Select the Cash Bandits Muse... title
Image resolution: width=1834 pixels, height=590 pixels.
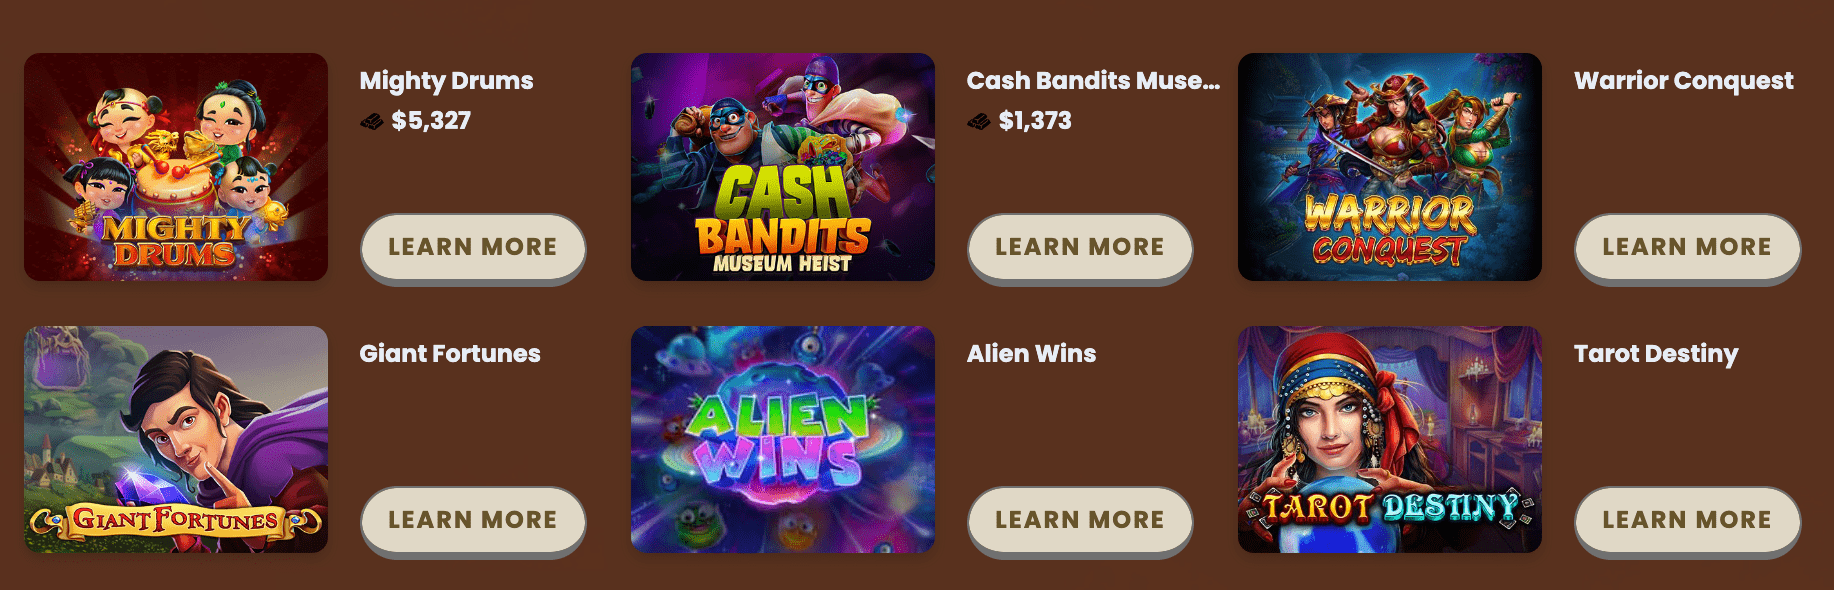1093,81
